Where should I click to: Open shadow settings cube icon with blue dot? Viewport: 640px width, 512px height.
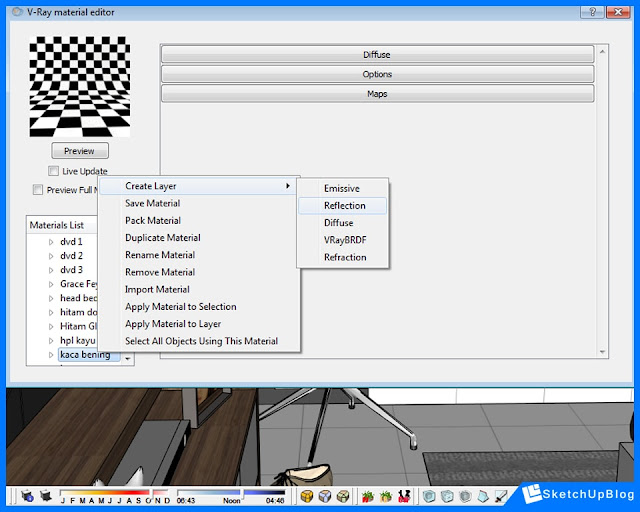pyautogui.click(x=27, y=496)
